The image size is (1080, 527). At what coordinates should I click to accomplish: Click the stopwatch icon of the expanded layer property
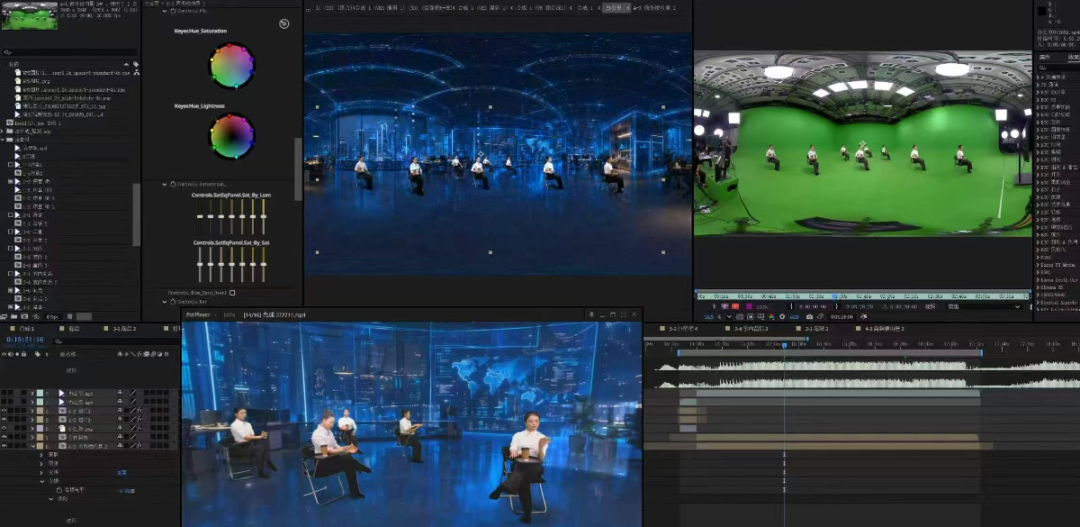pyautogui.click(x=59, y=490)
